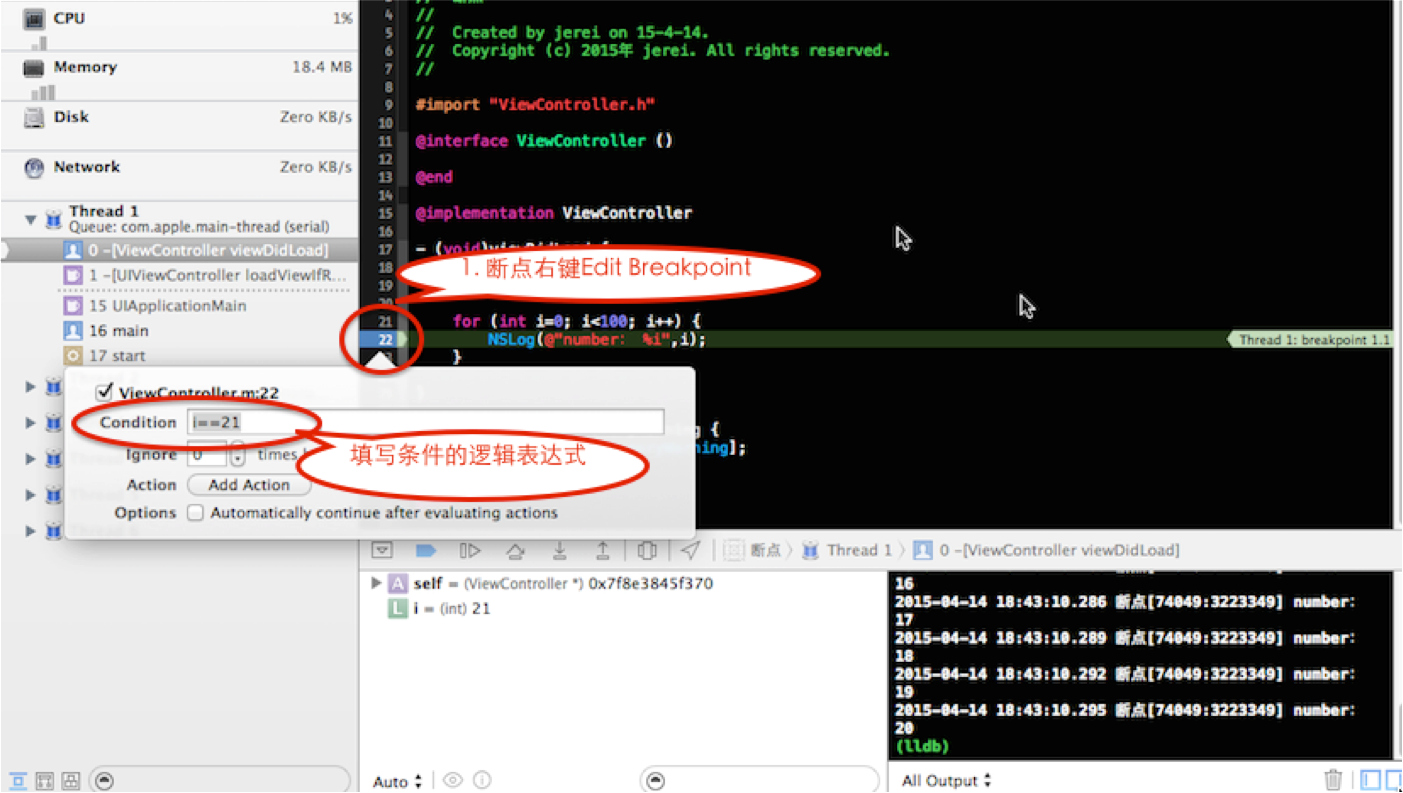Image resolution: width=1403 pixels, height=793 pixels.
Task: Click the Continue program execution icon
Action: 470,550
